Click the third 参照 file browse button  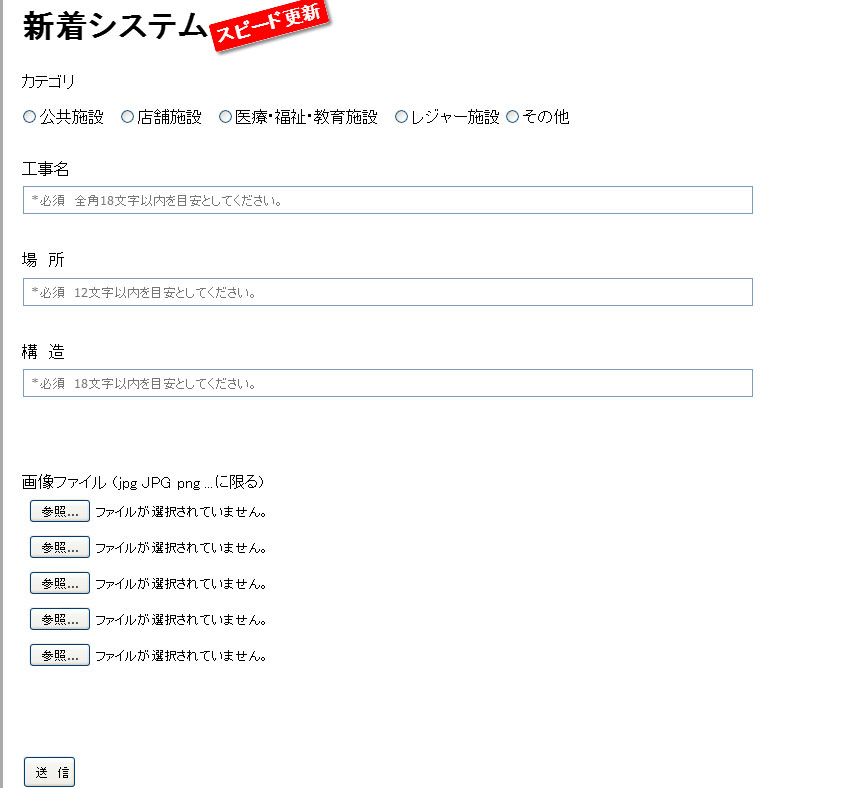pyautogui.click(x=58, y=583)
